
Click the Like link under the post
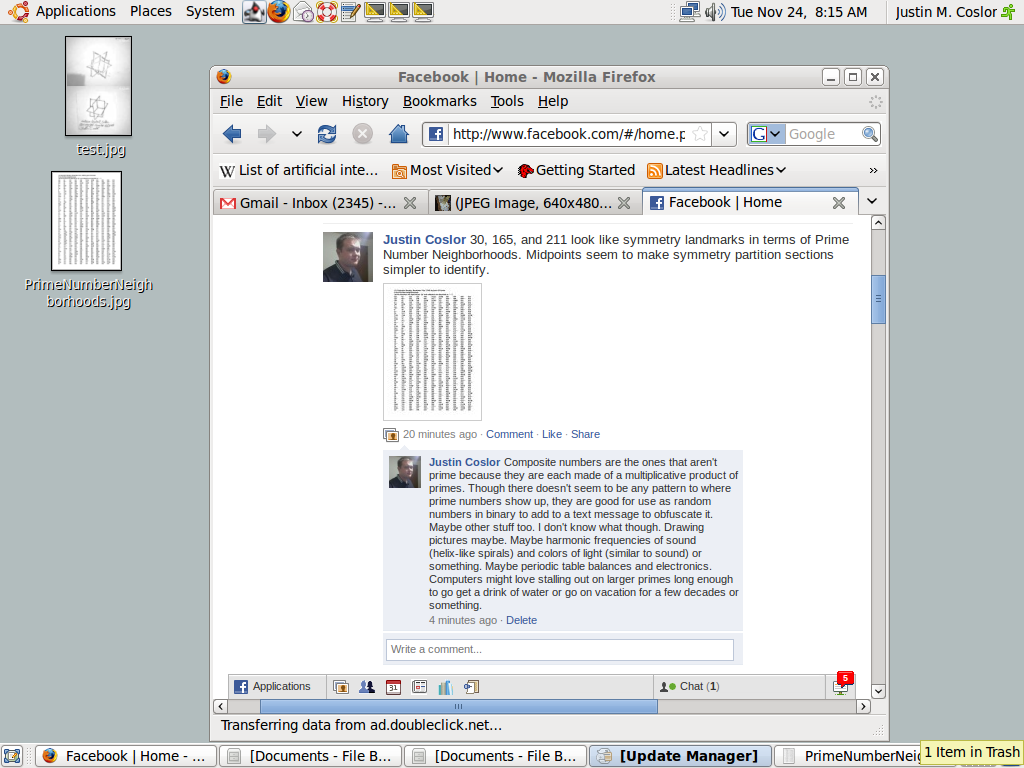click(552, 434)
